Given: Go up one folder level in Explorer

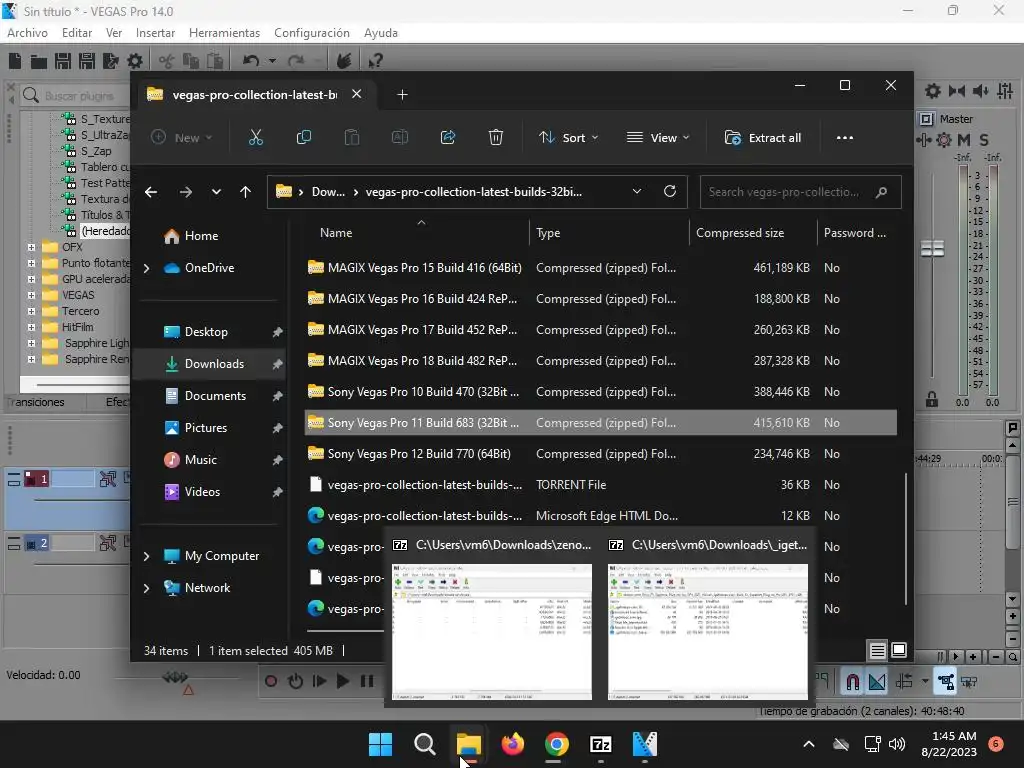Looking at the screenshot, I should [246, 191].
